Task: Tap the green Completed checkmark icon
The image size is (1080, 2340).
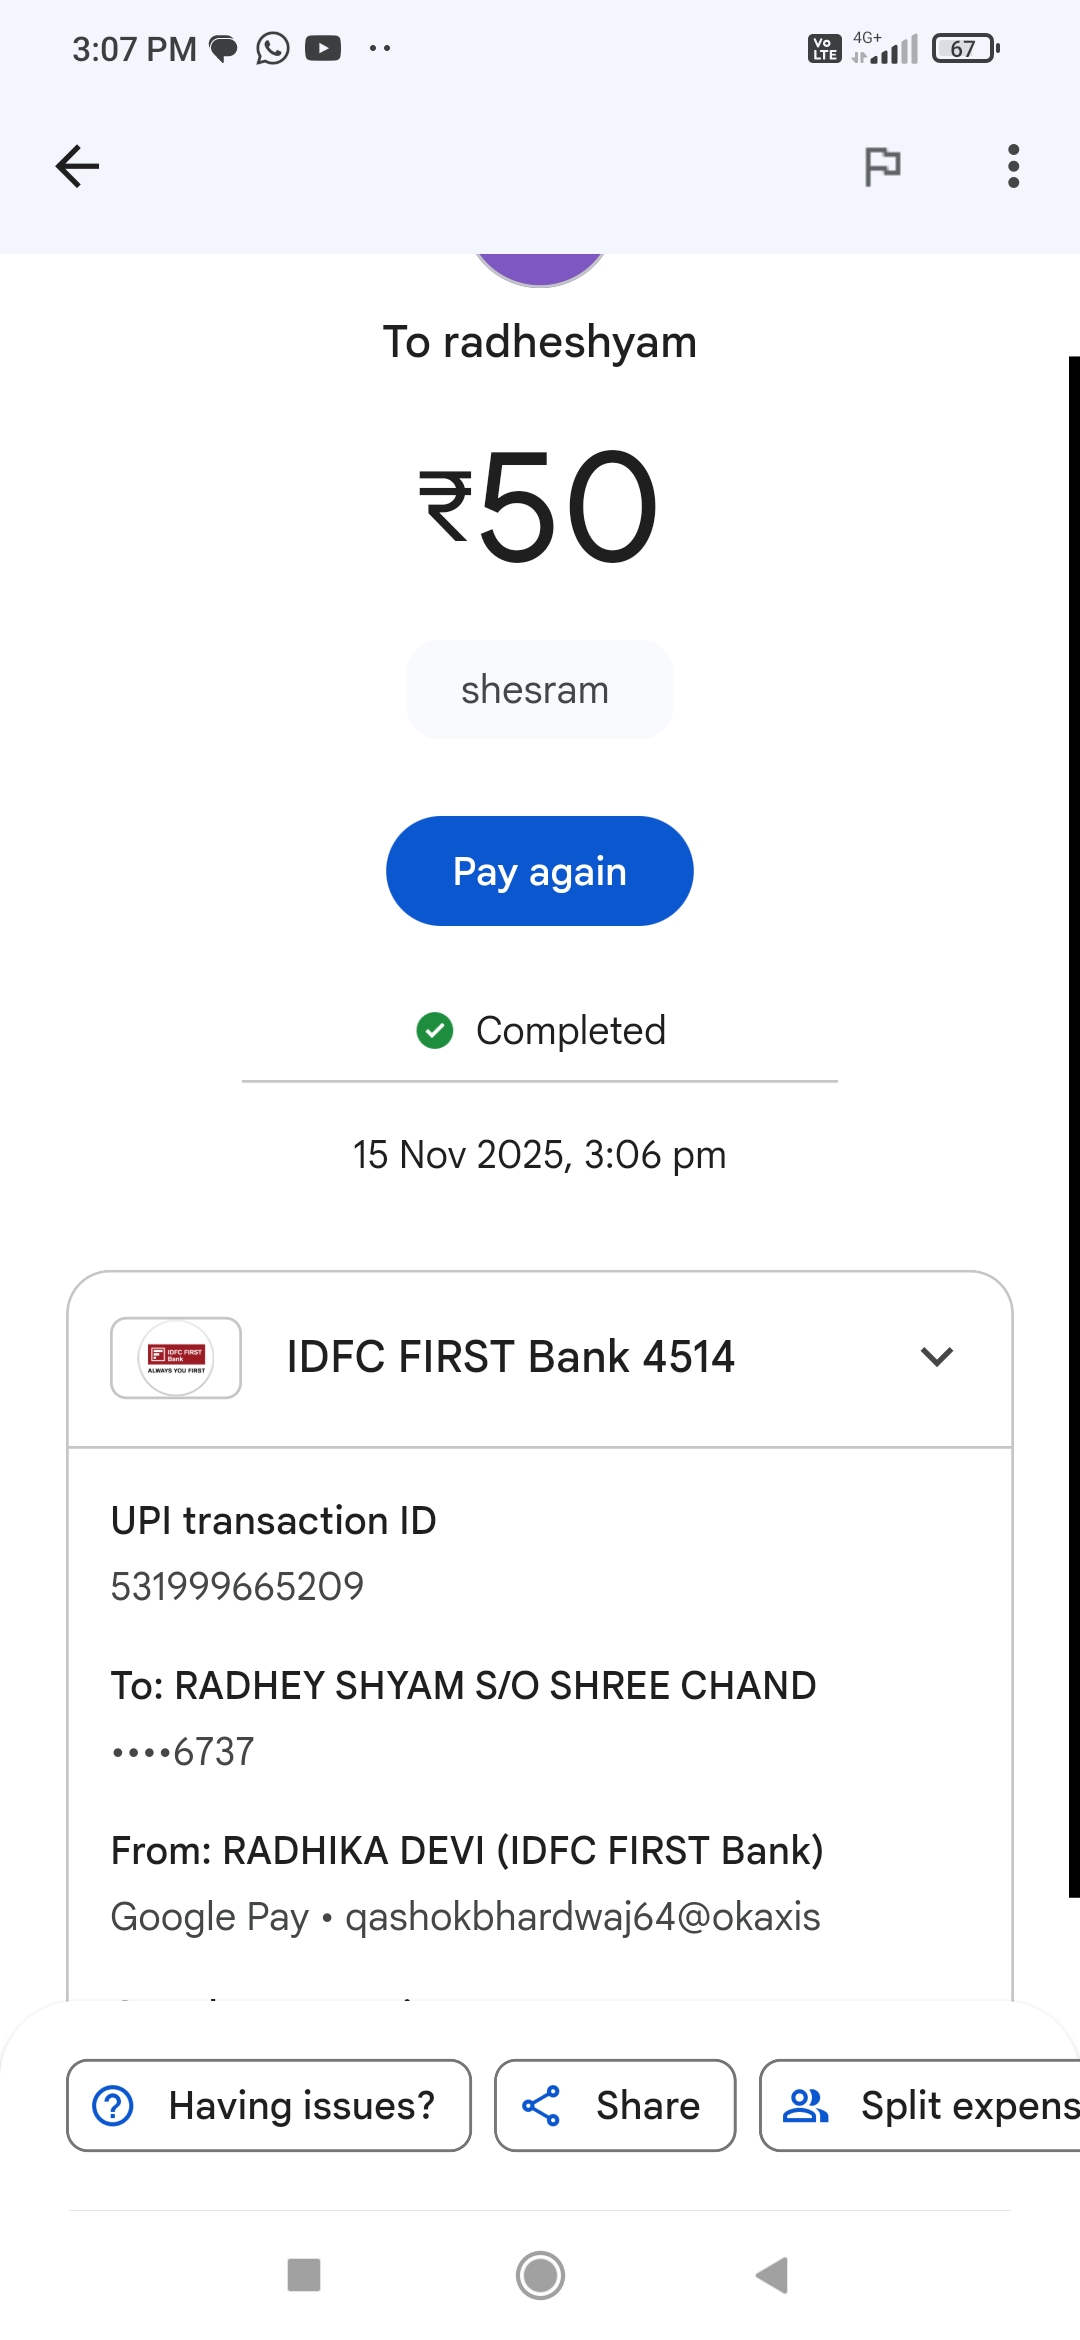Action: point(435,1030)
